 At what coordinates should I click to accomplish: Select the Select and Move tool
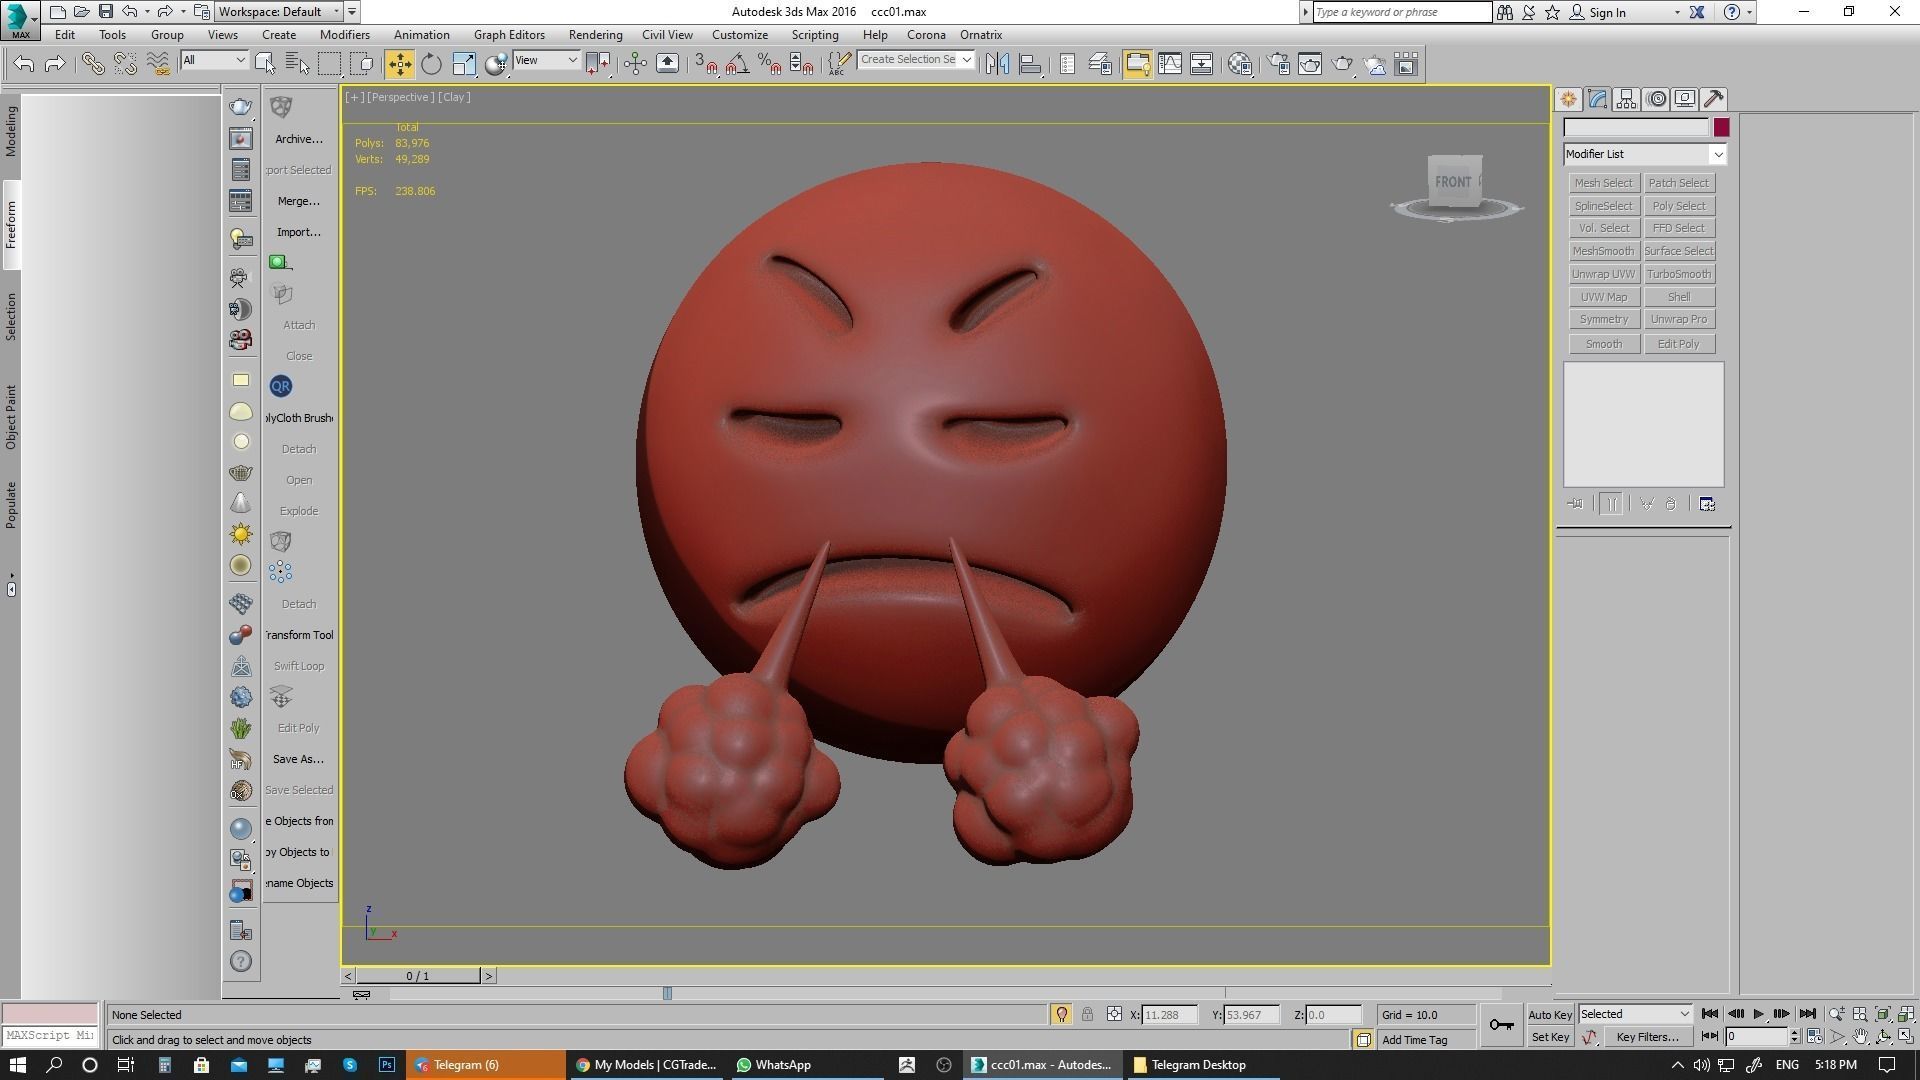click(399, 64)
